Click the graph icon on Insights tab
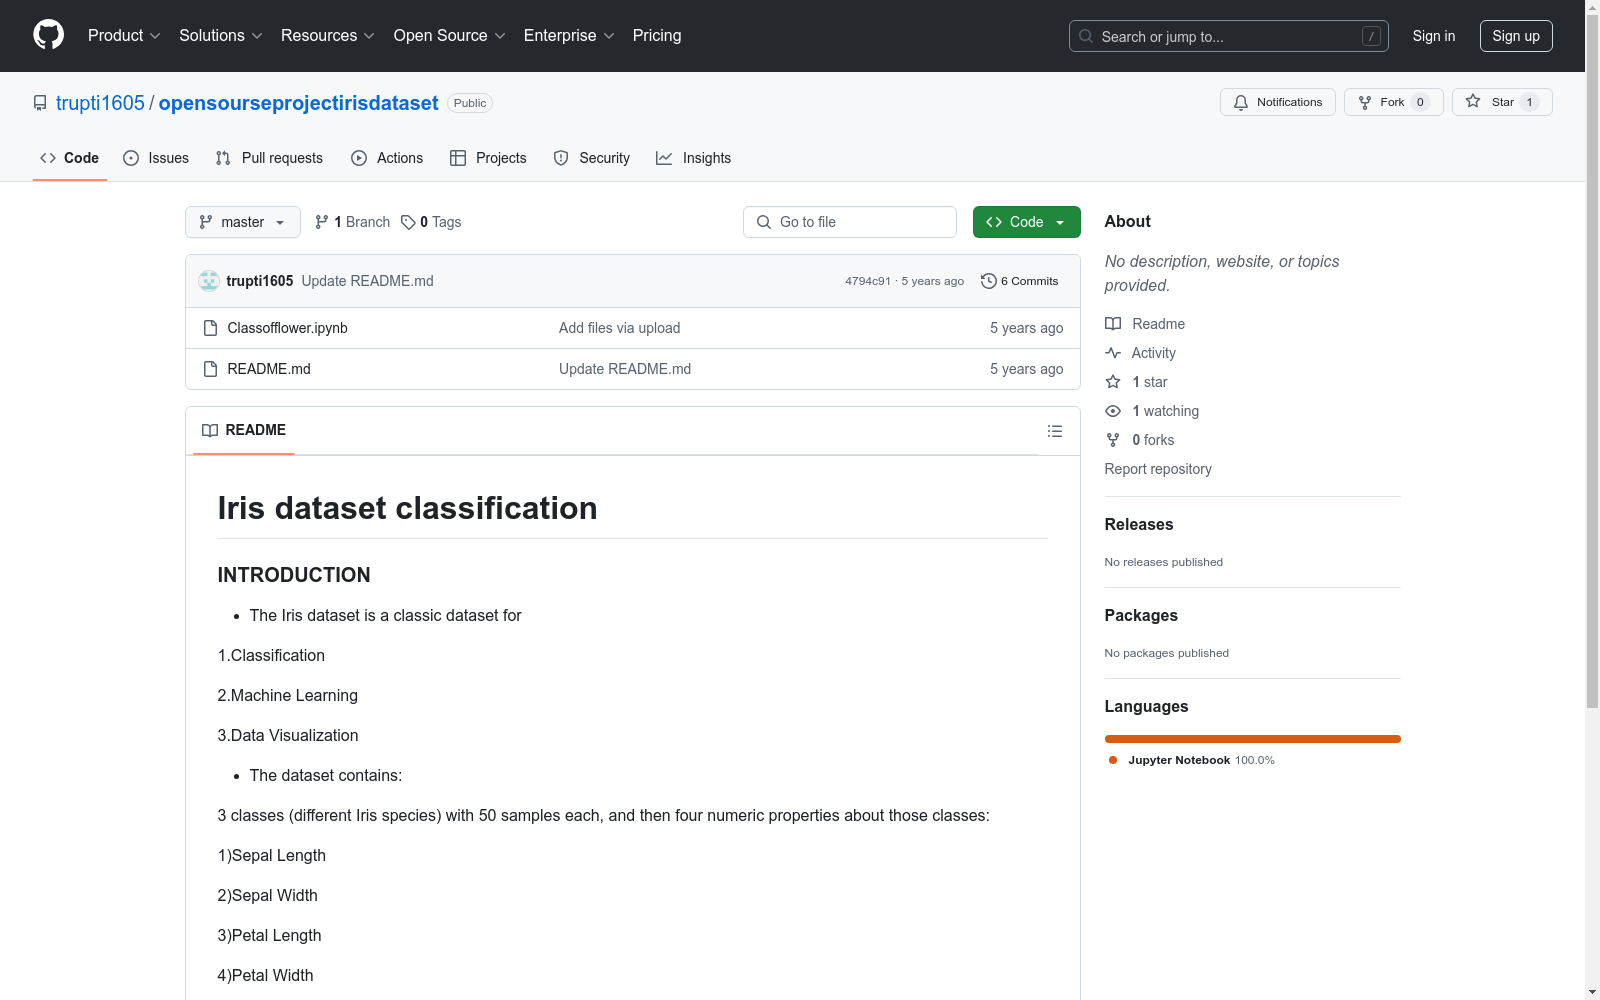Image resolution: width=1600 pixels, height=1000 pixels. (664, 158)
